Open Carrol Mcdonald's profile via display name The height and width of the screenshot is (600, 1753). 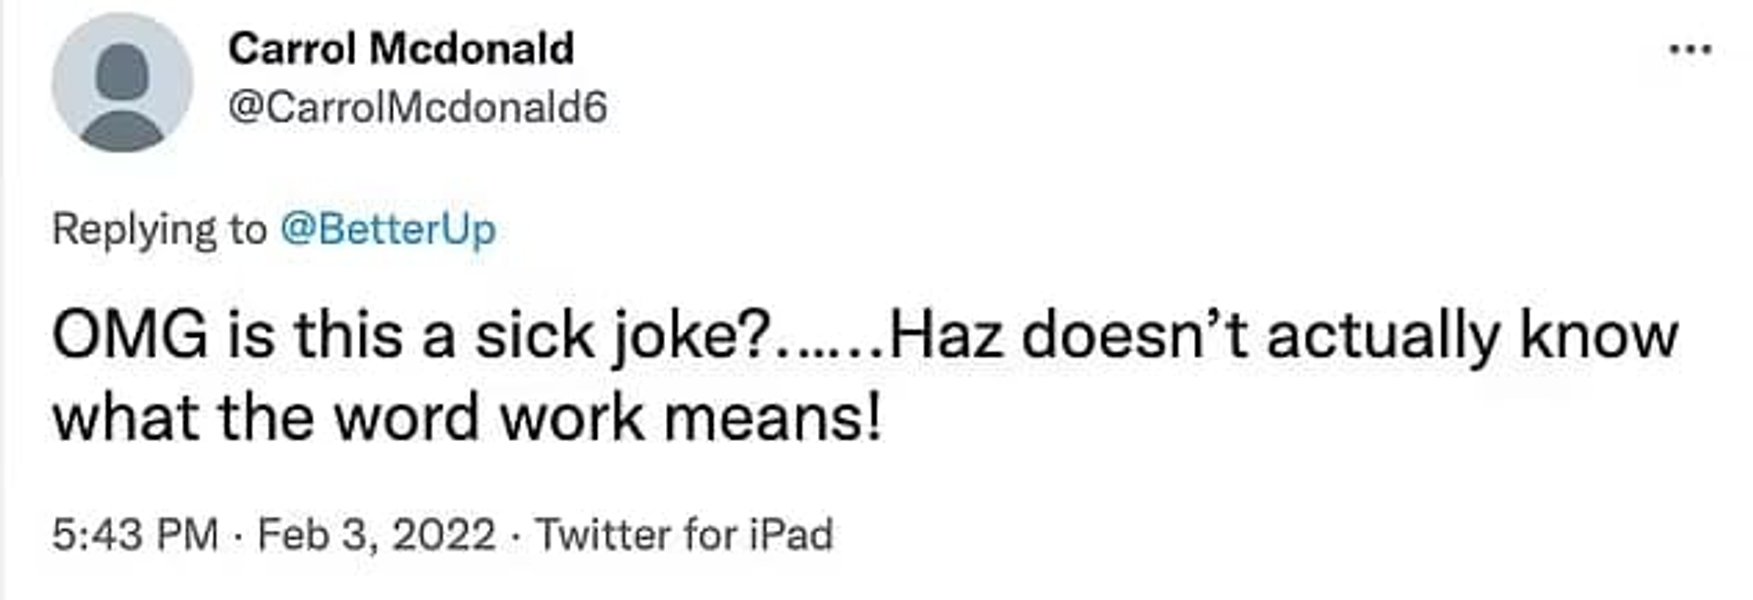pyautogui.click(x=401, y=48)
